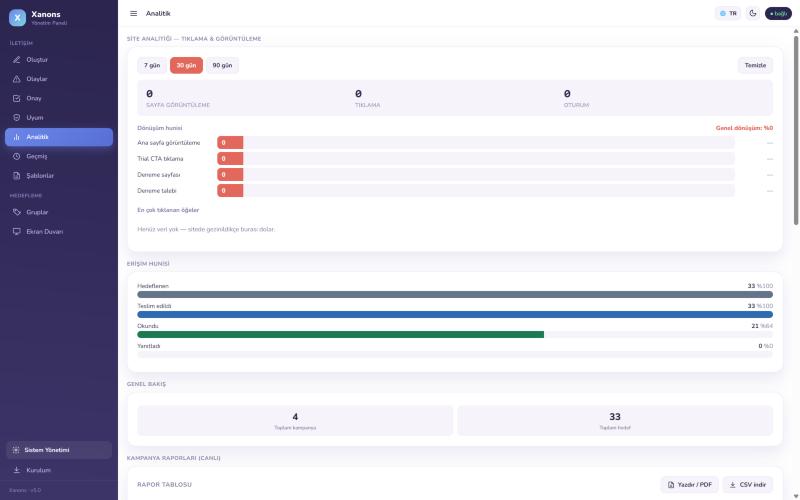Viewport: 800px width, 500px height.
Task: Click the Temizle button
Action: [x=755, y=65]
